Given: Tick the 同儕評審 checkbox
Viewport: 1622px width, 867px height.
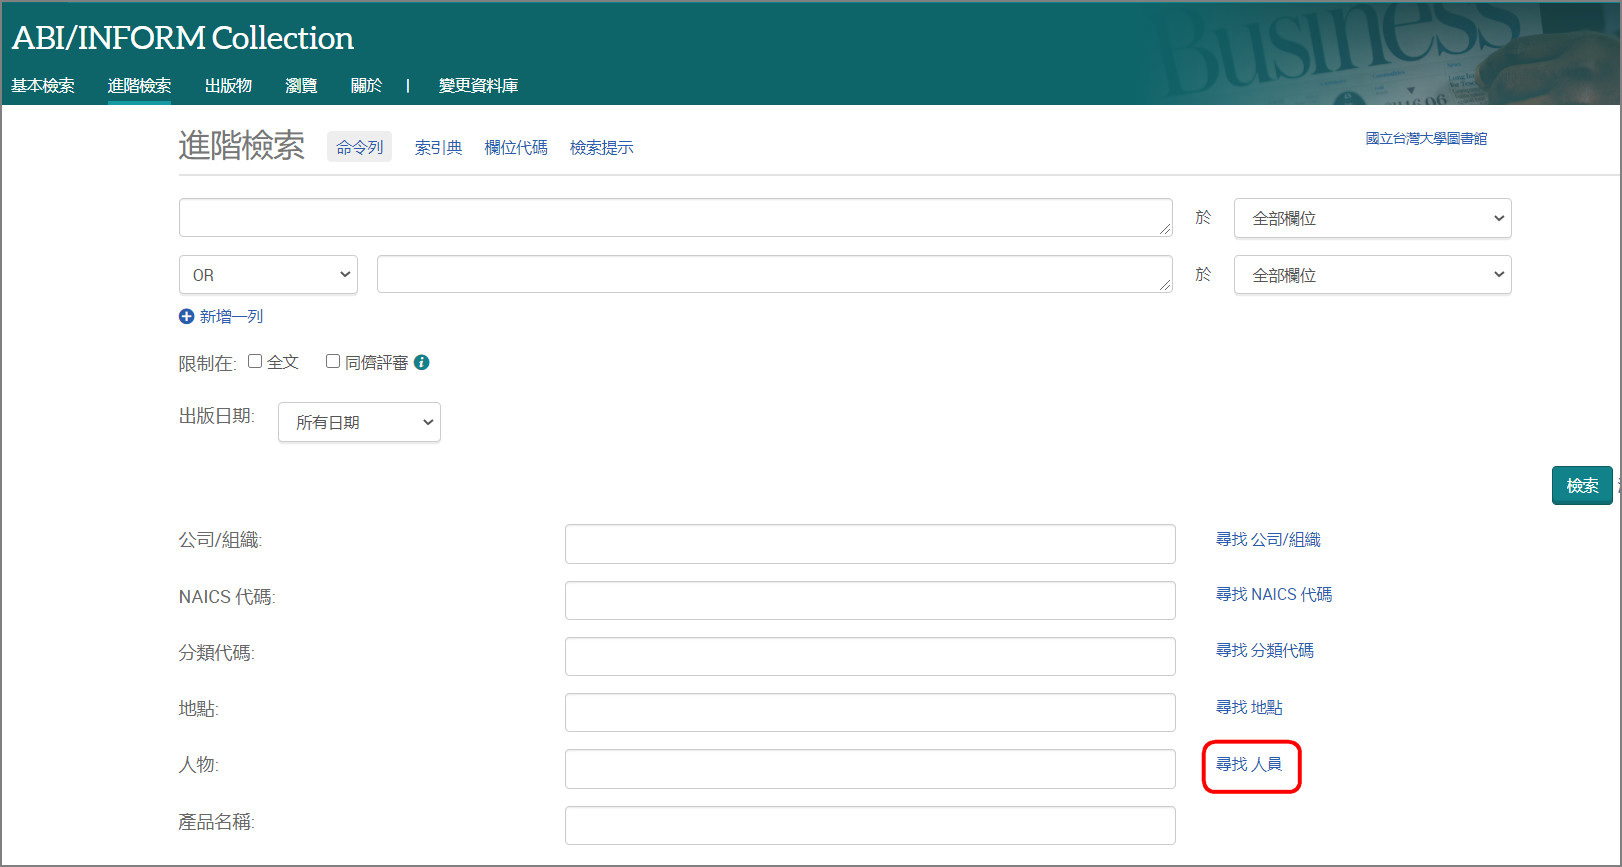Looking at the screenshot, I should (x=333, y=361).
